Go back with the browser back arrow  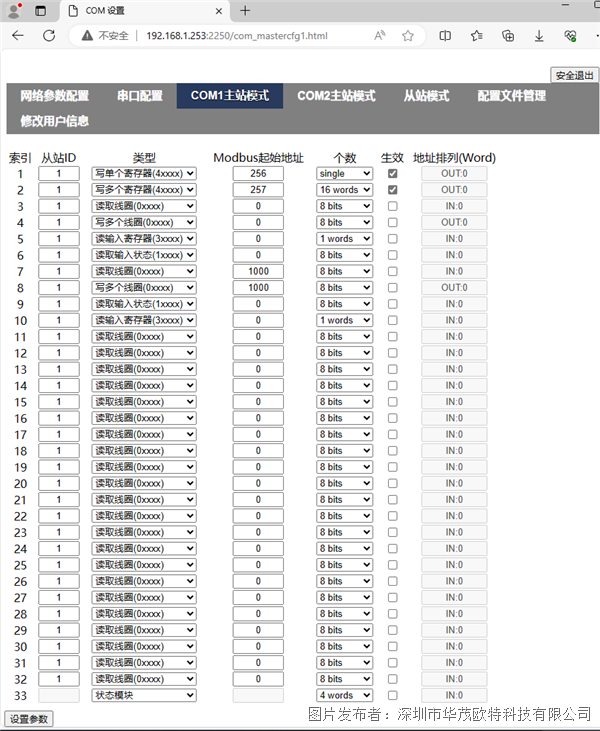[x=18, y=36]
